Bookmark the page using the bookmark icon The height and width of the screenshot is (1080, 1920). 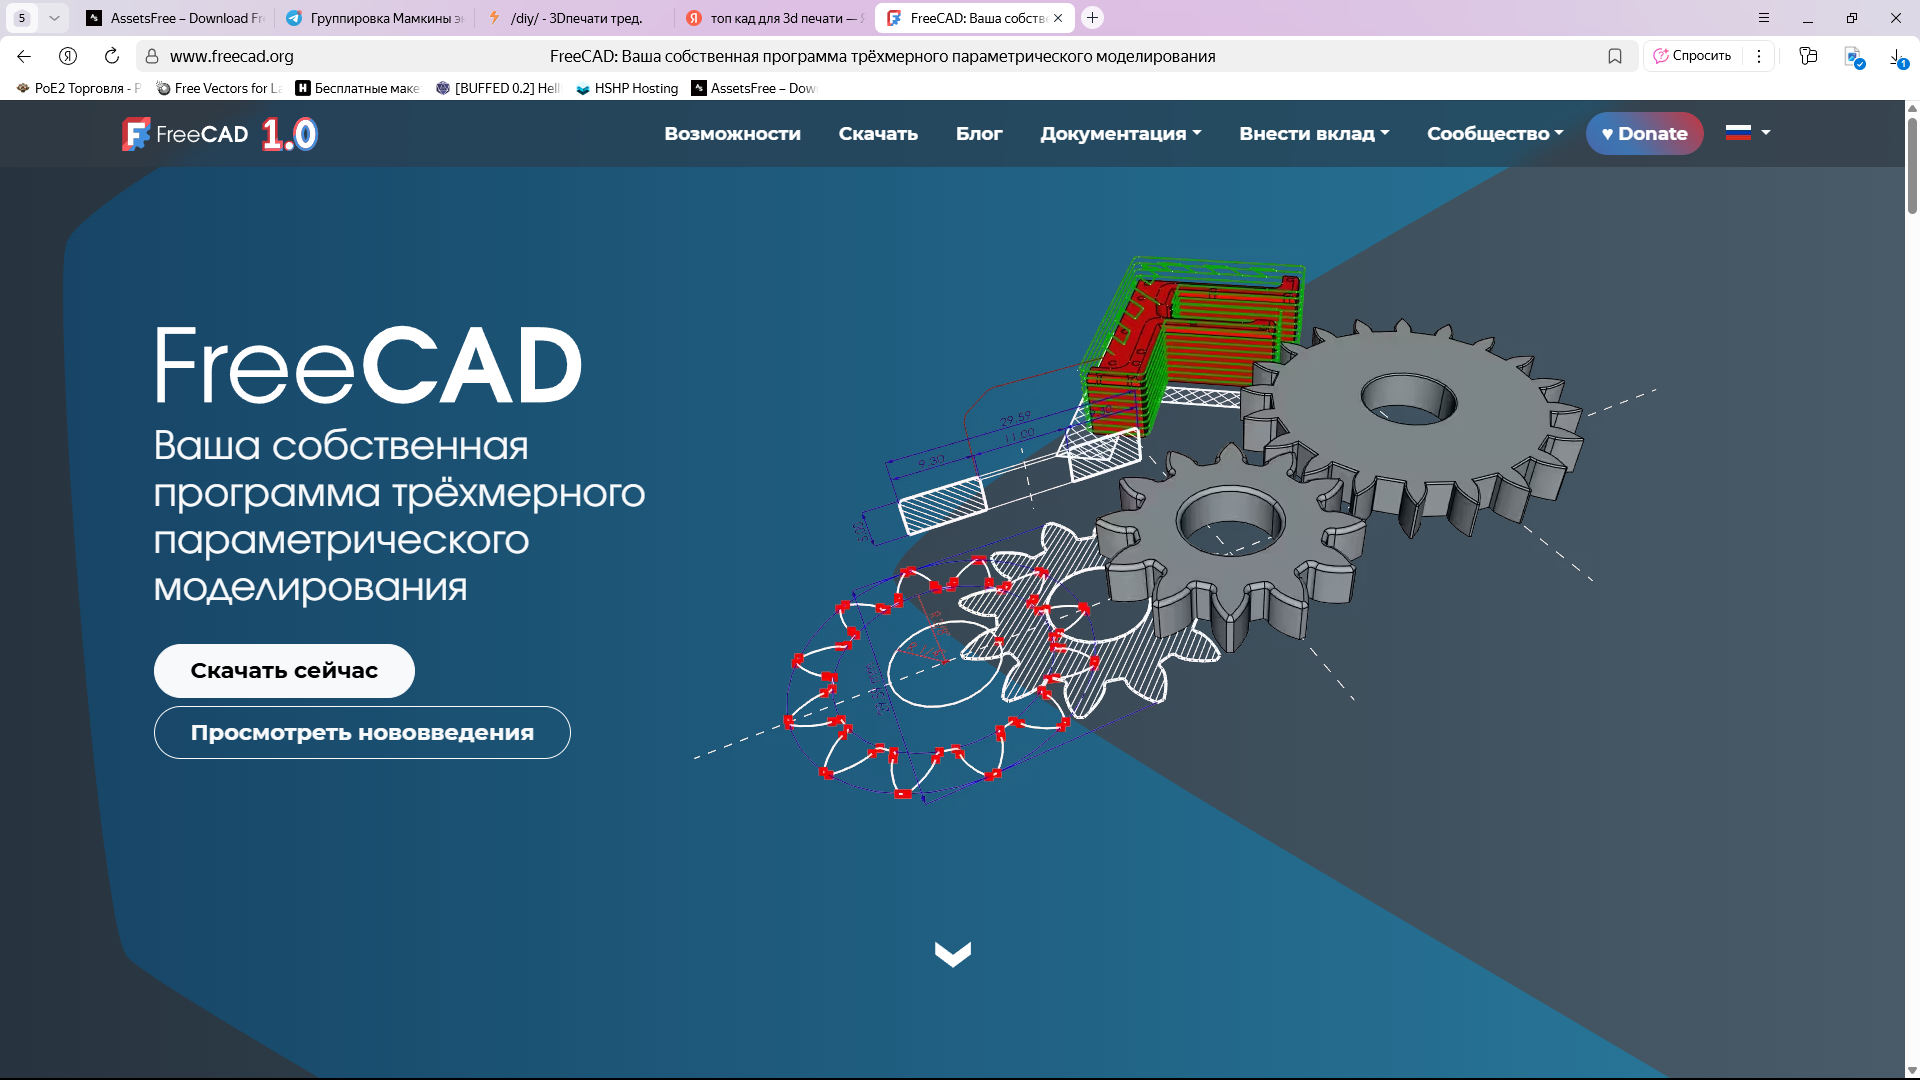[x=1614, y=56]
